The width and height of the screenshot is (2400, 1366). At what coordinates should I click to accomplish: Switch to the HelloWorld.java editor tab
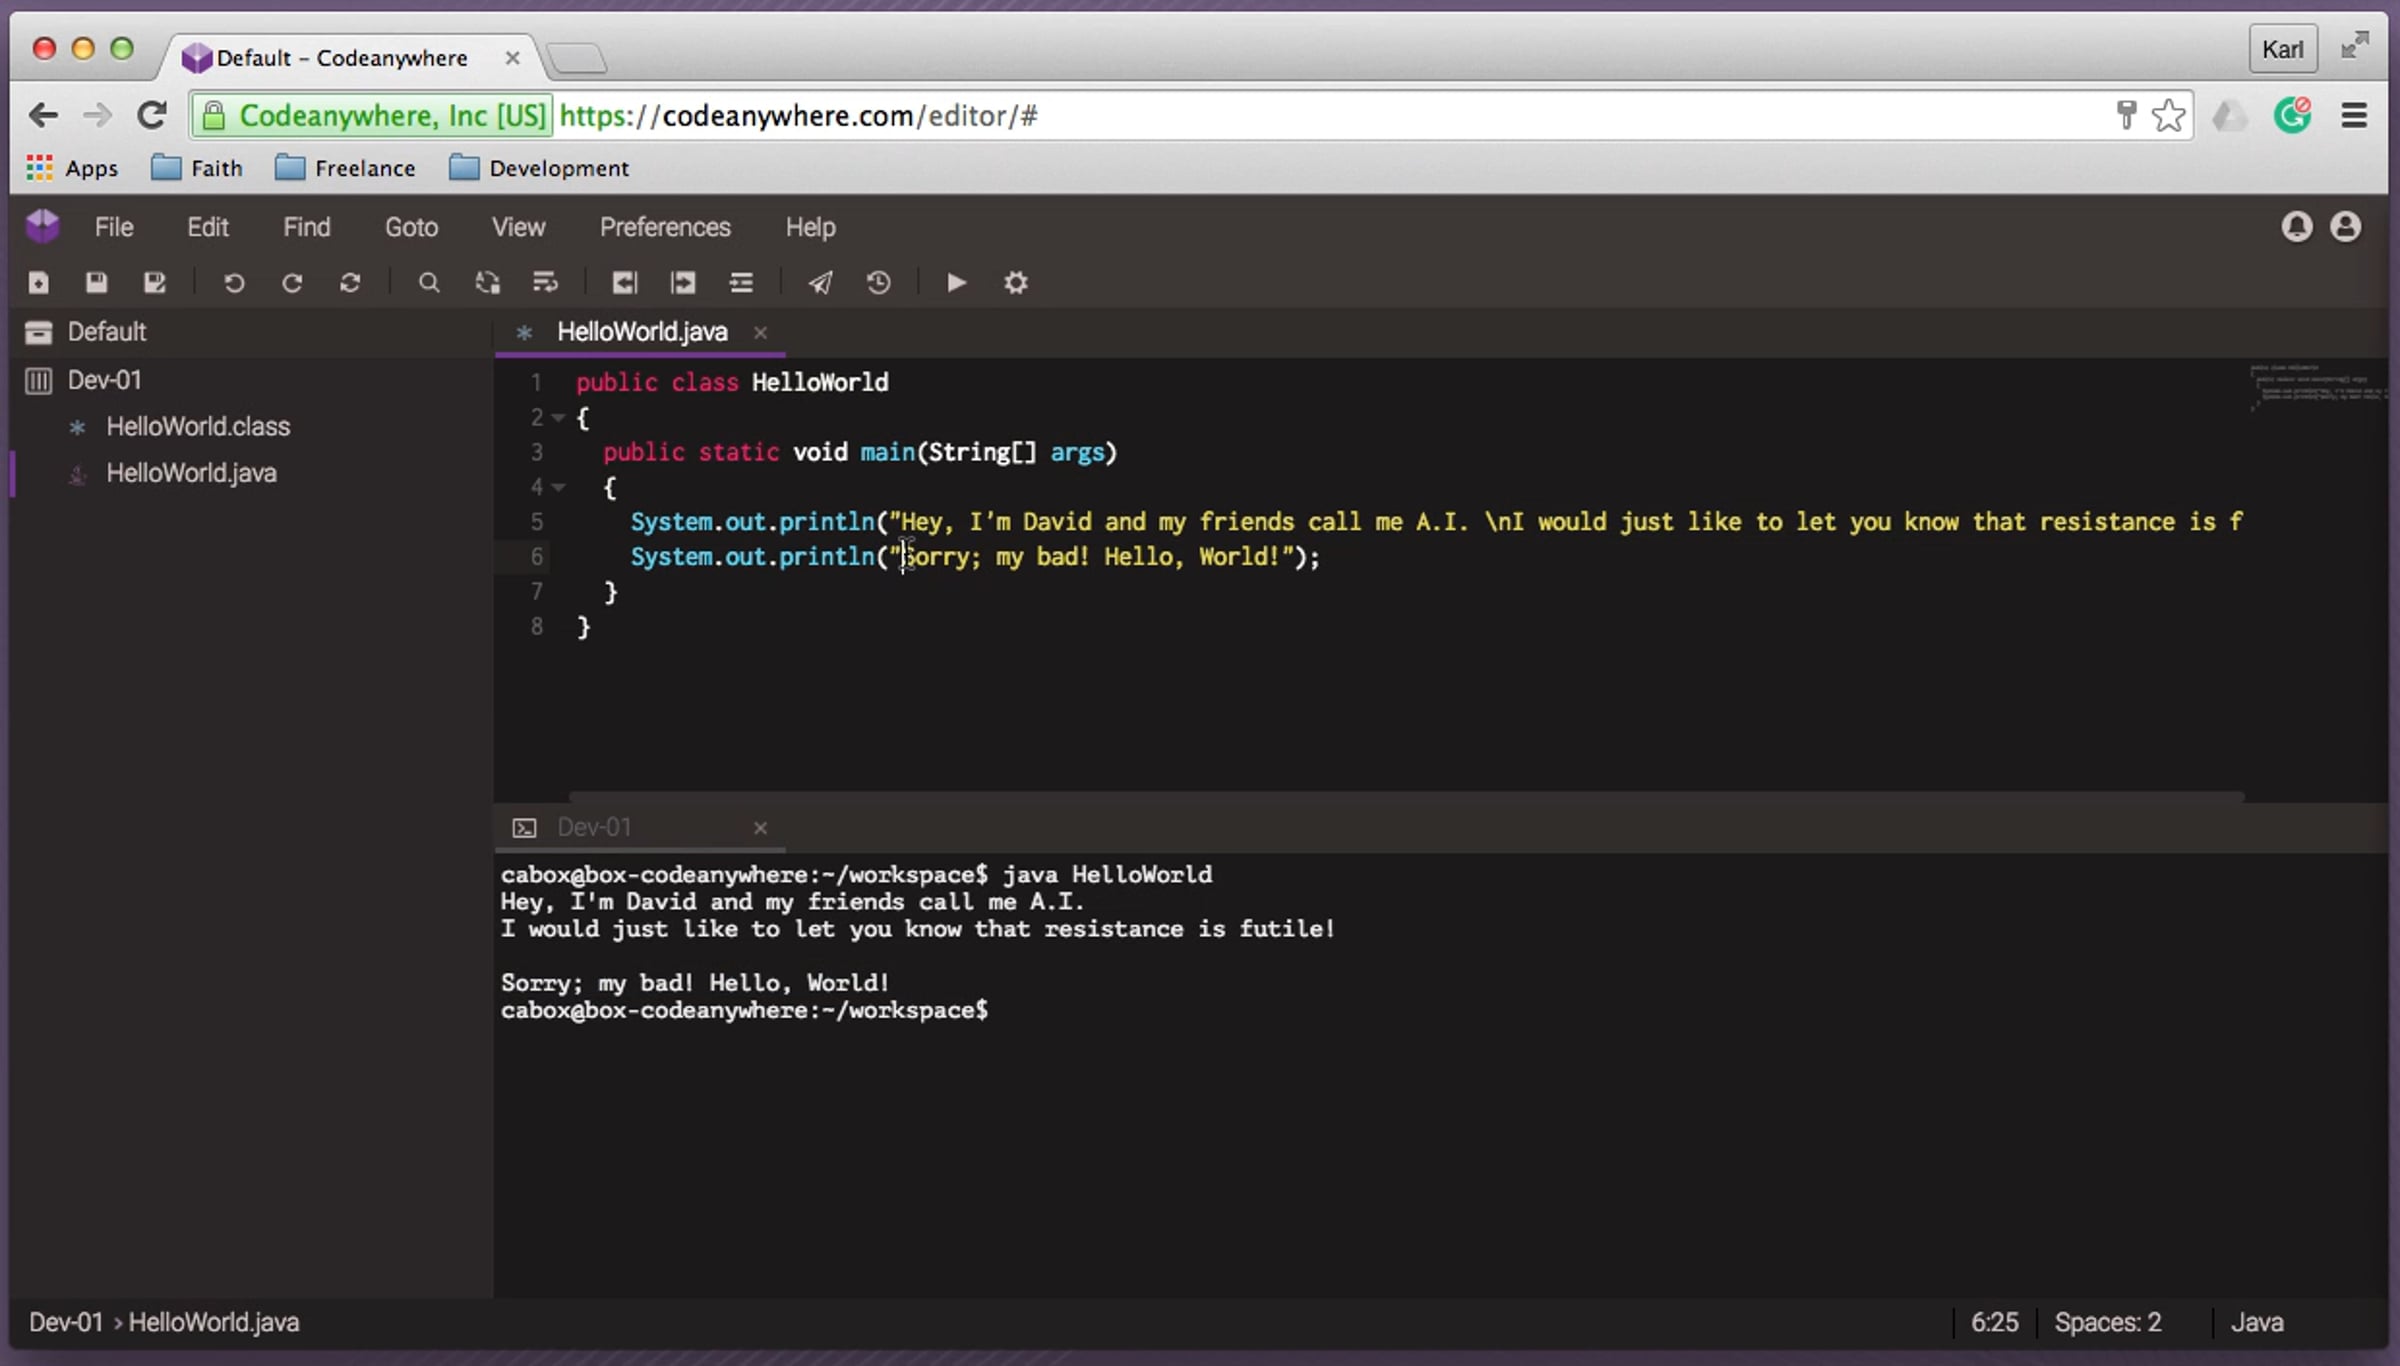tap(641, 332)
